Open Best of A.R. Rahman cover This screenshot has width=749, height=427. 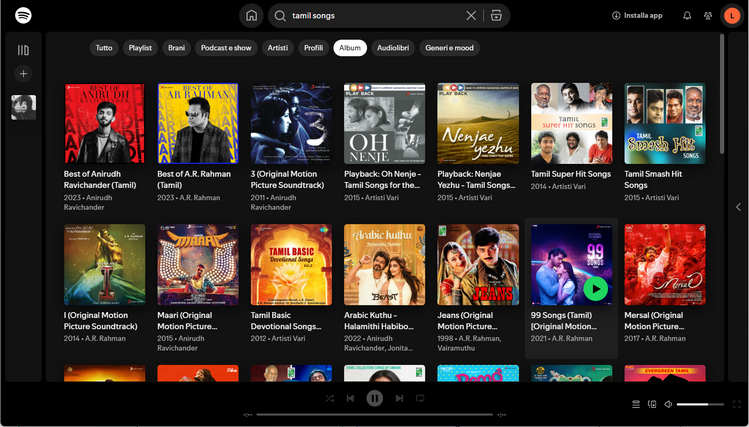[x=198, y=124]
